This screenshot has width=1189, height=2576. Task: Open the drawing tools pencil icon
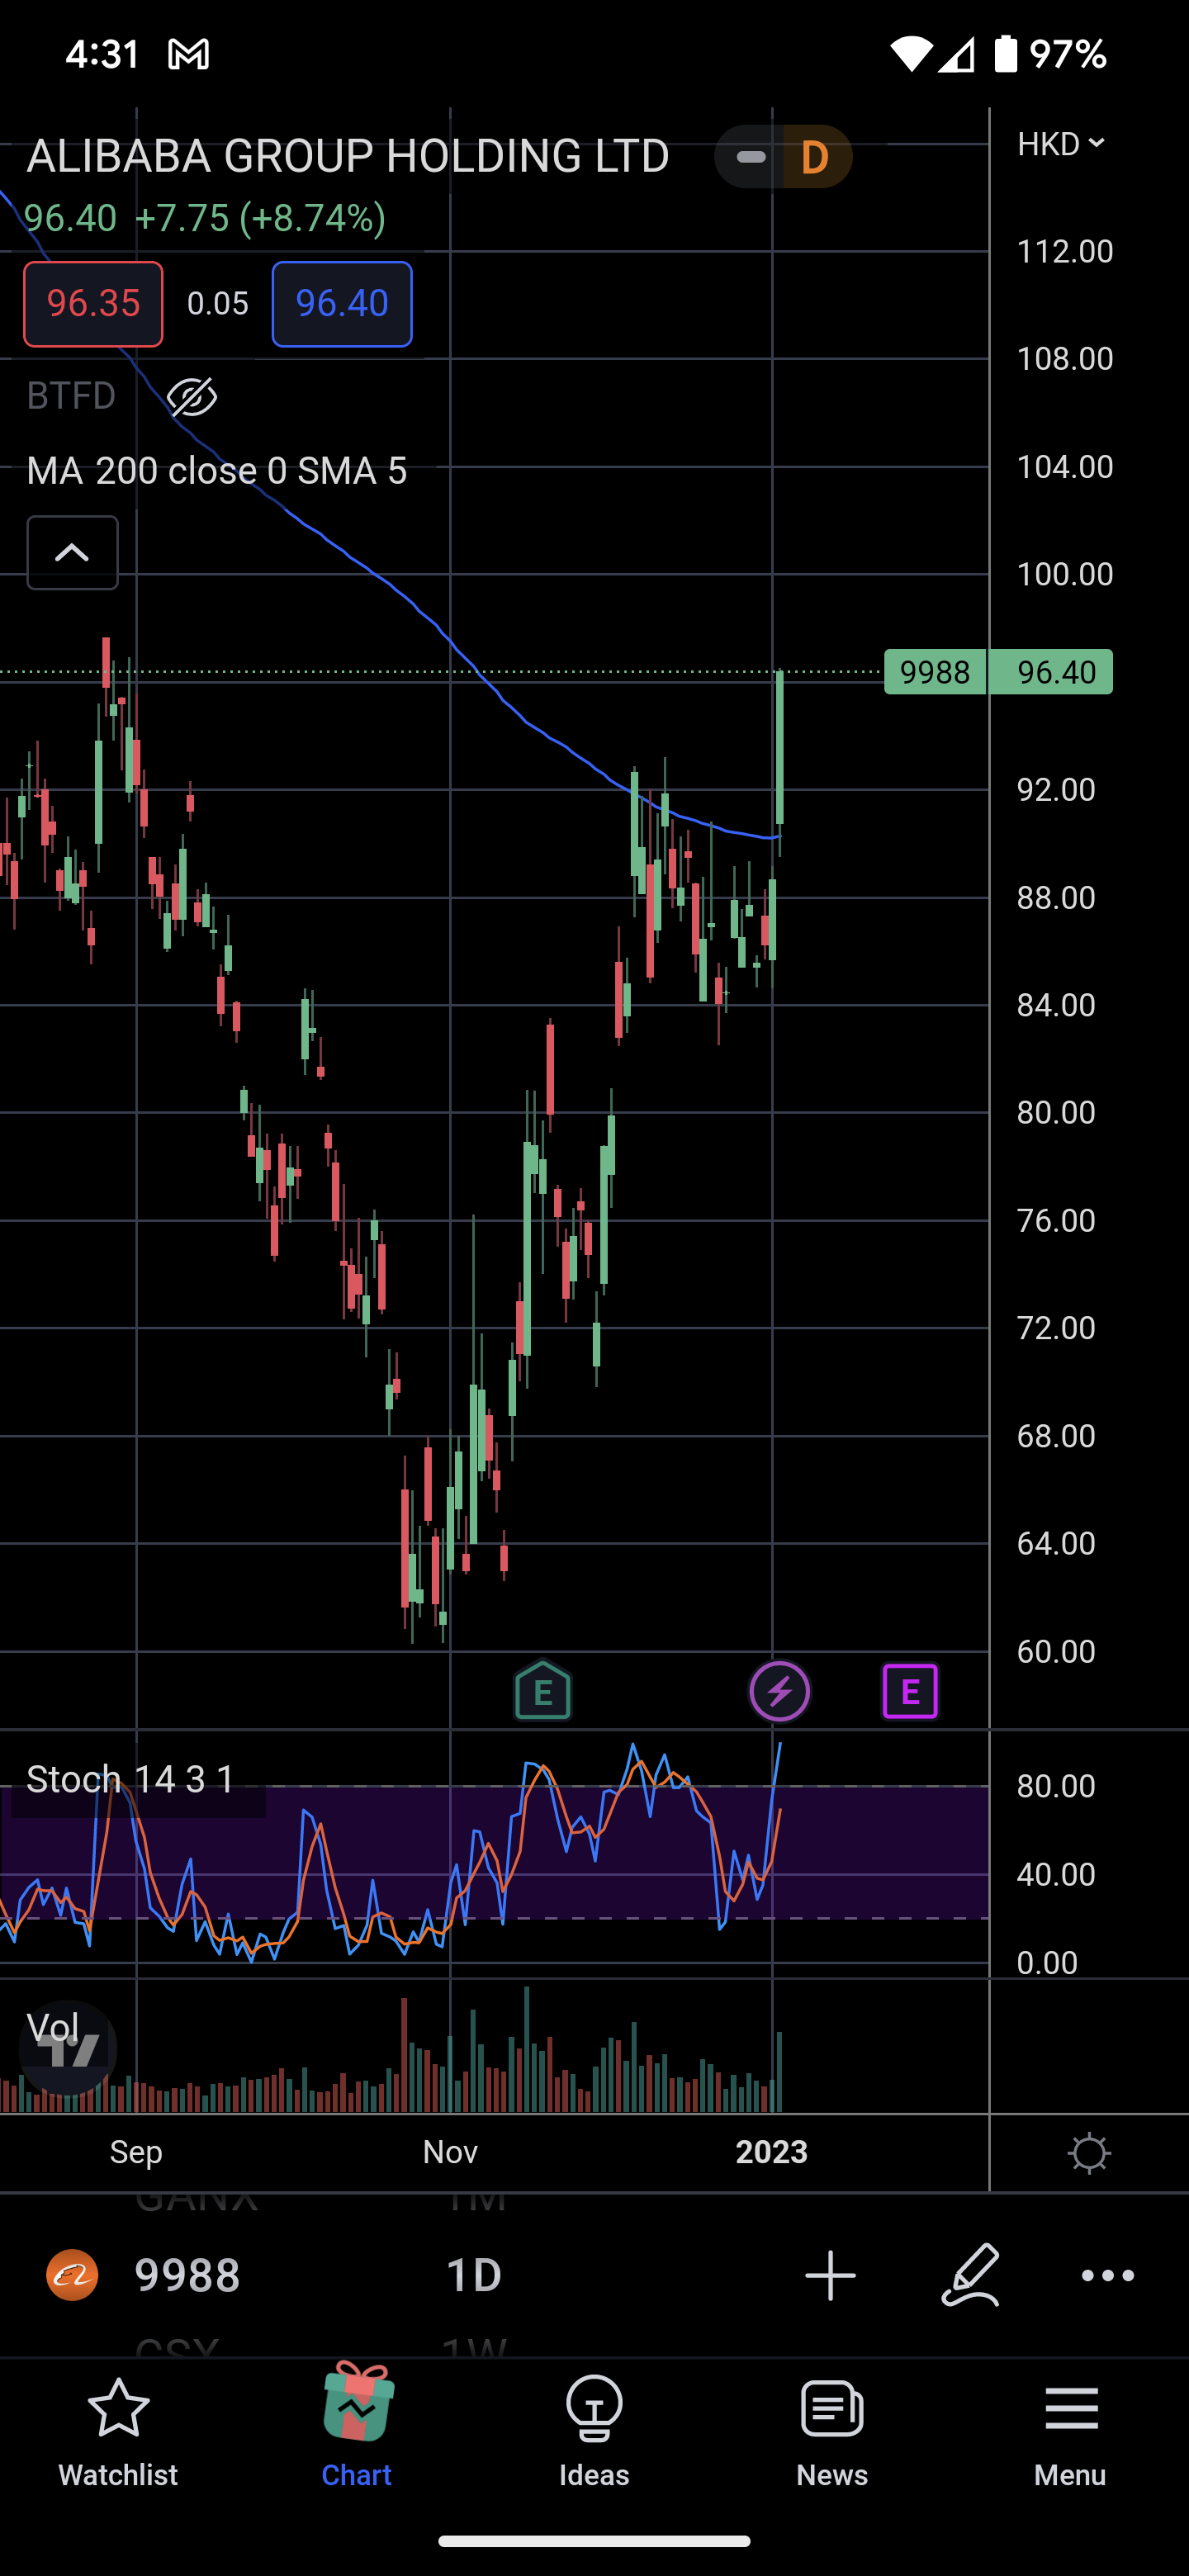[971, 2275]
